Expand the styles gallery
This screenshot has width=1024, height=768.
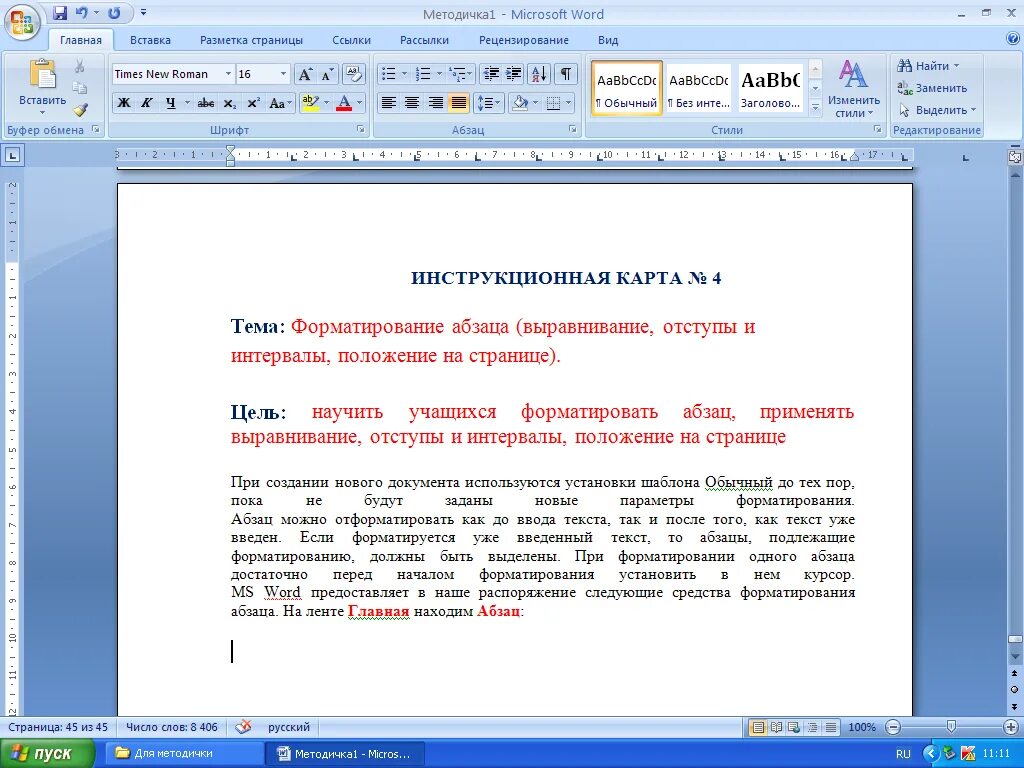tap(815, 106)
